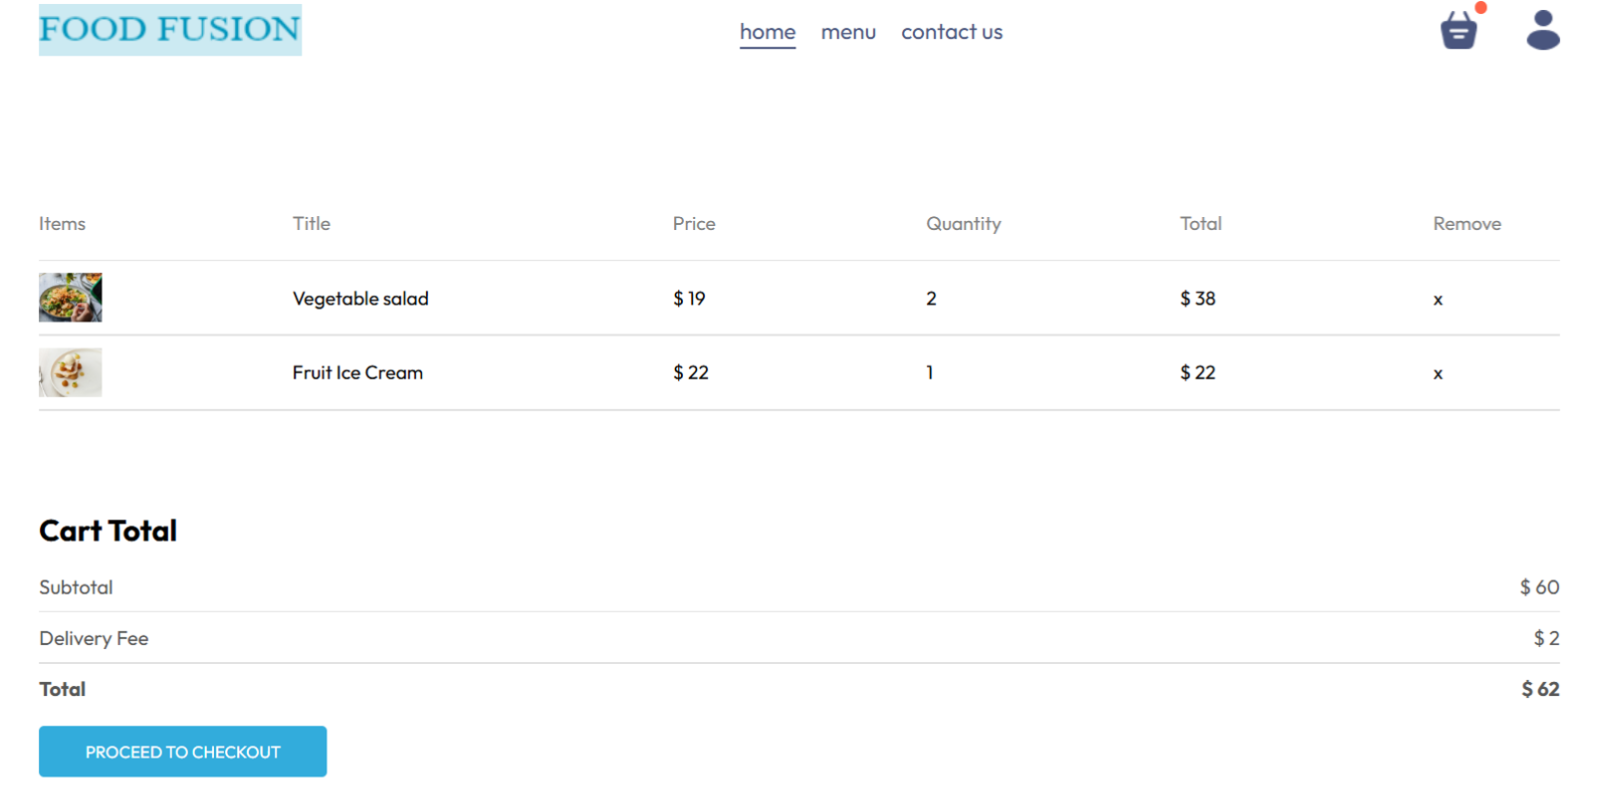Click the Fruit Ice Cream thumbnail image

(70, 373)
